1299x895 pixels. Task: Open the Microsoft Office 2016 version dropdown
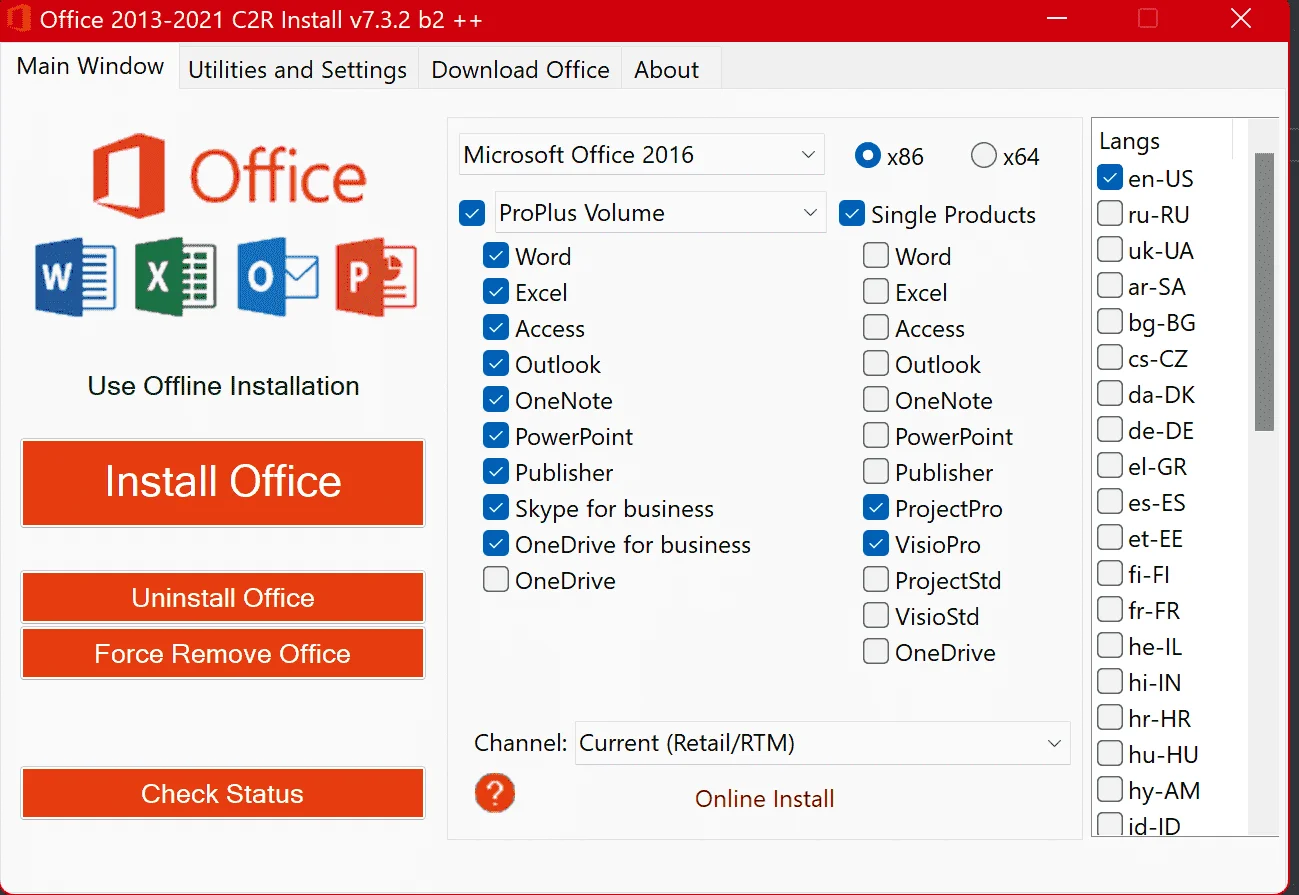642,155
